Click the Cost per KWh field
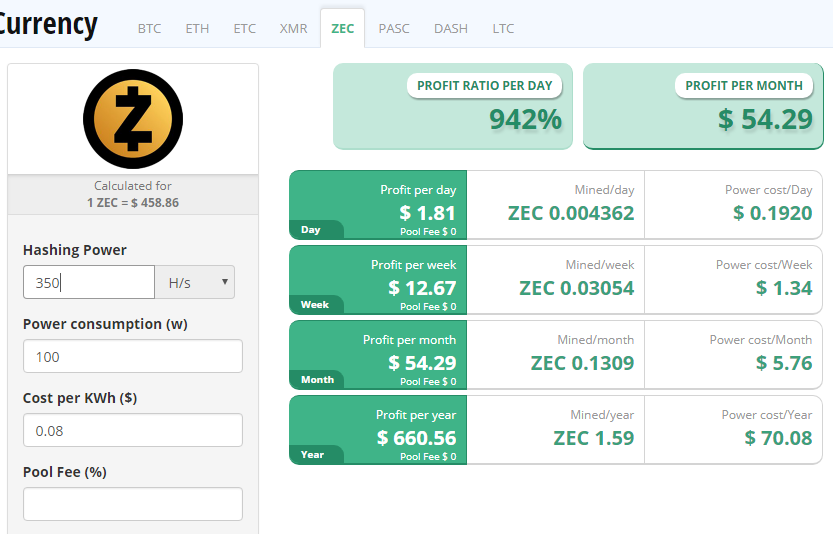Viewport: 833px width, 534px height. pyautogui.click(x=133, y=430)
